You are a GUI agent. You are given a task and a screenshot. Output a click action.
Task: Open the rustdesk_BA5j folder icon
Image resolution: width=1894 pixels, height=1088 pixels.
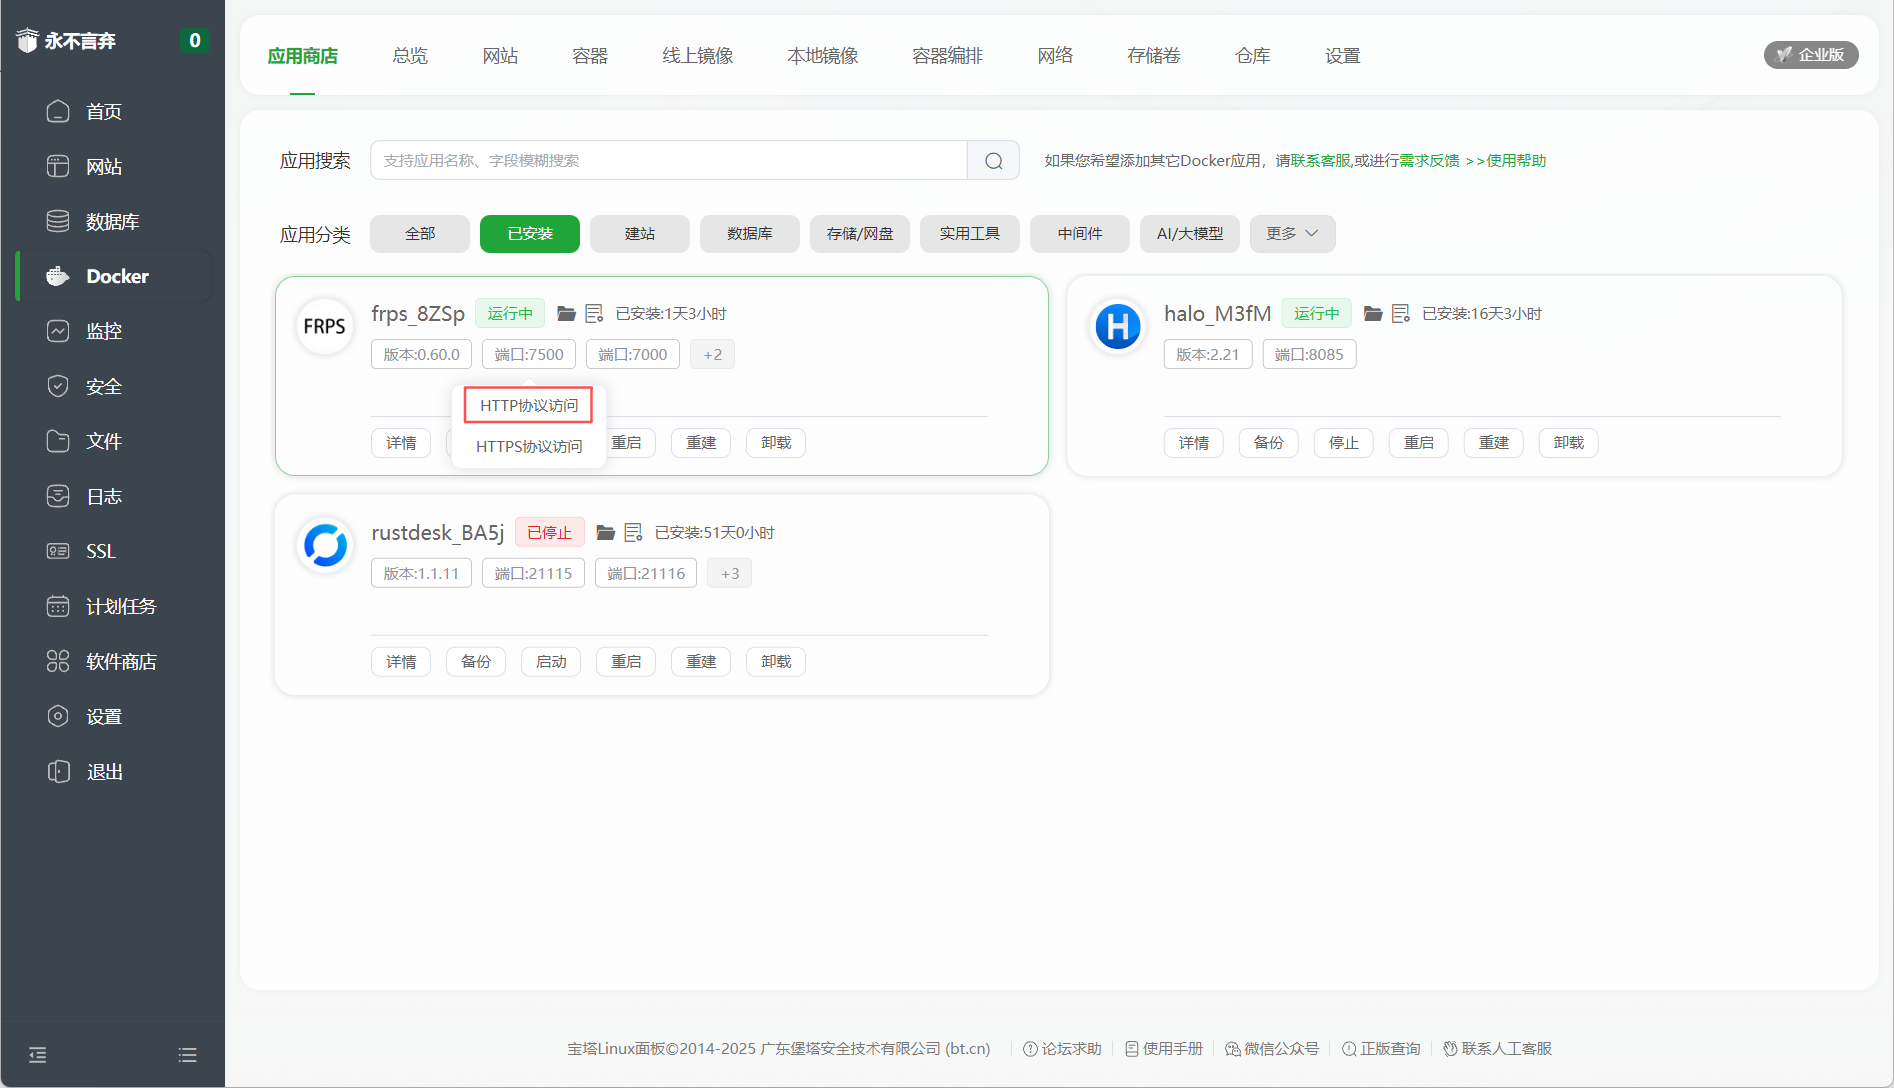coord(605,533)
